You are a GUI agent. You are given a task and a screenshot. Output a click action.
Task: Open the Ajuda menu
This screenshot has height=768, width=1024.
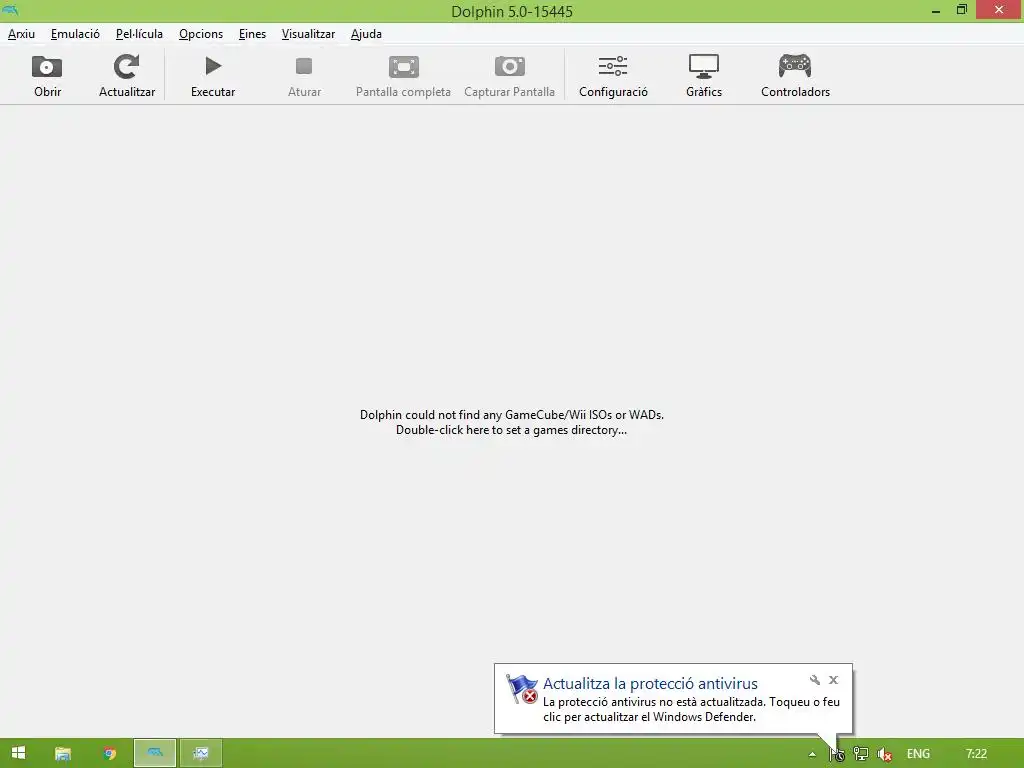click(366, 34)
